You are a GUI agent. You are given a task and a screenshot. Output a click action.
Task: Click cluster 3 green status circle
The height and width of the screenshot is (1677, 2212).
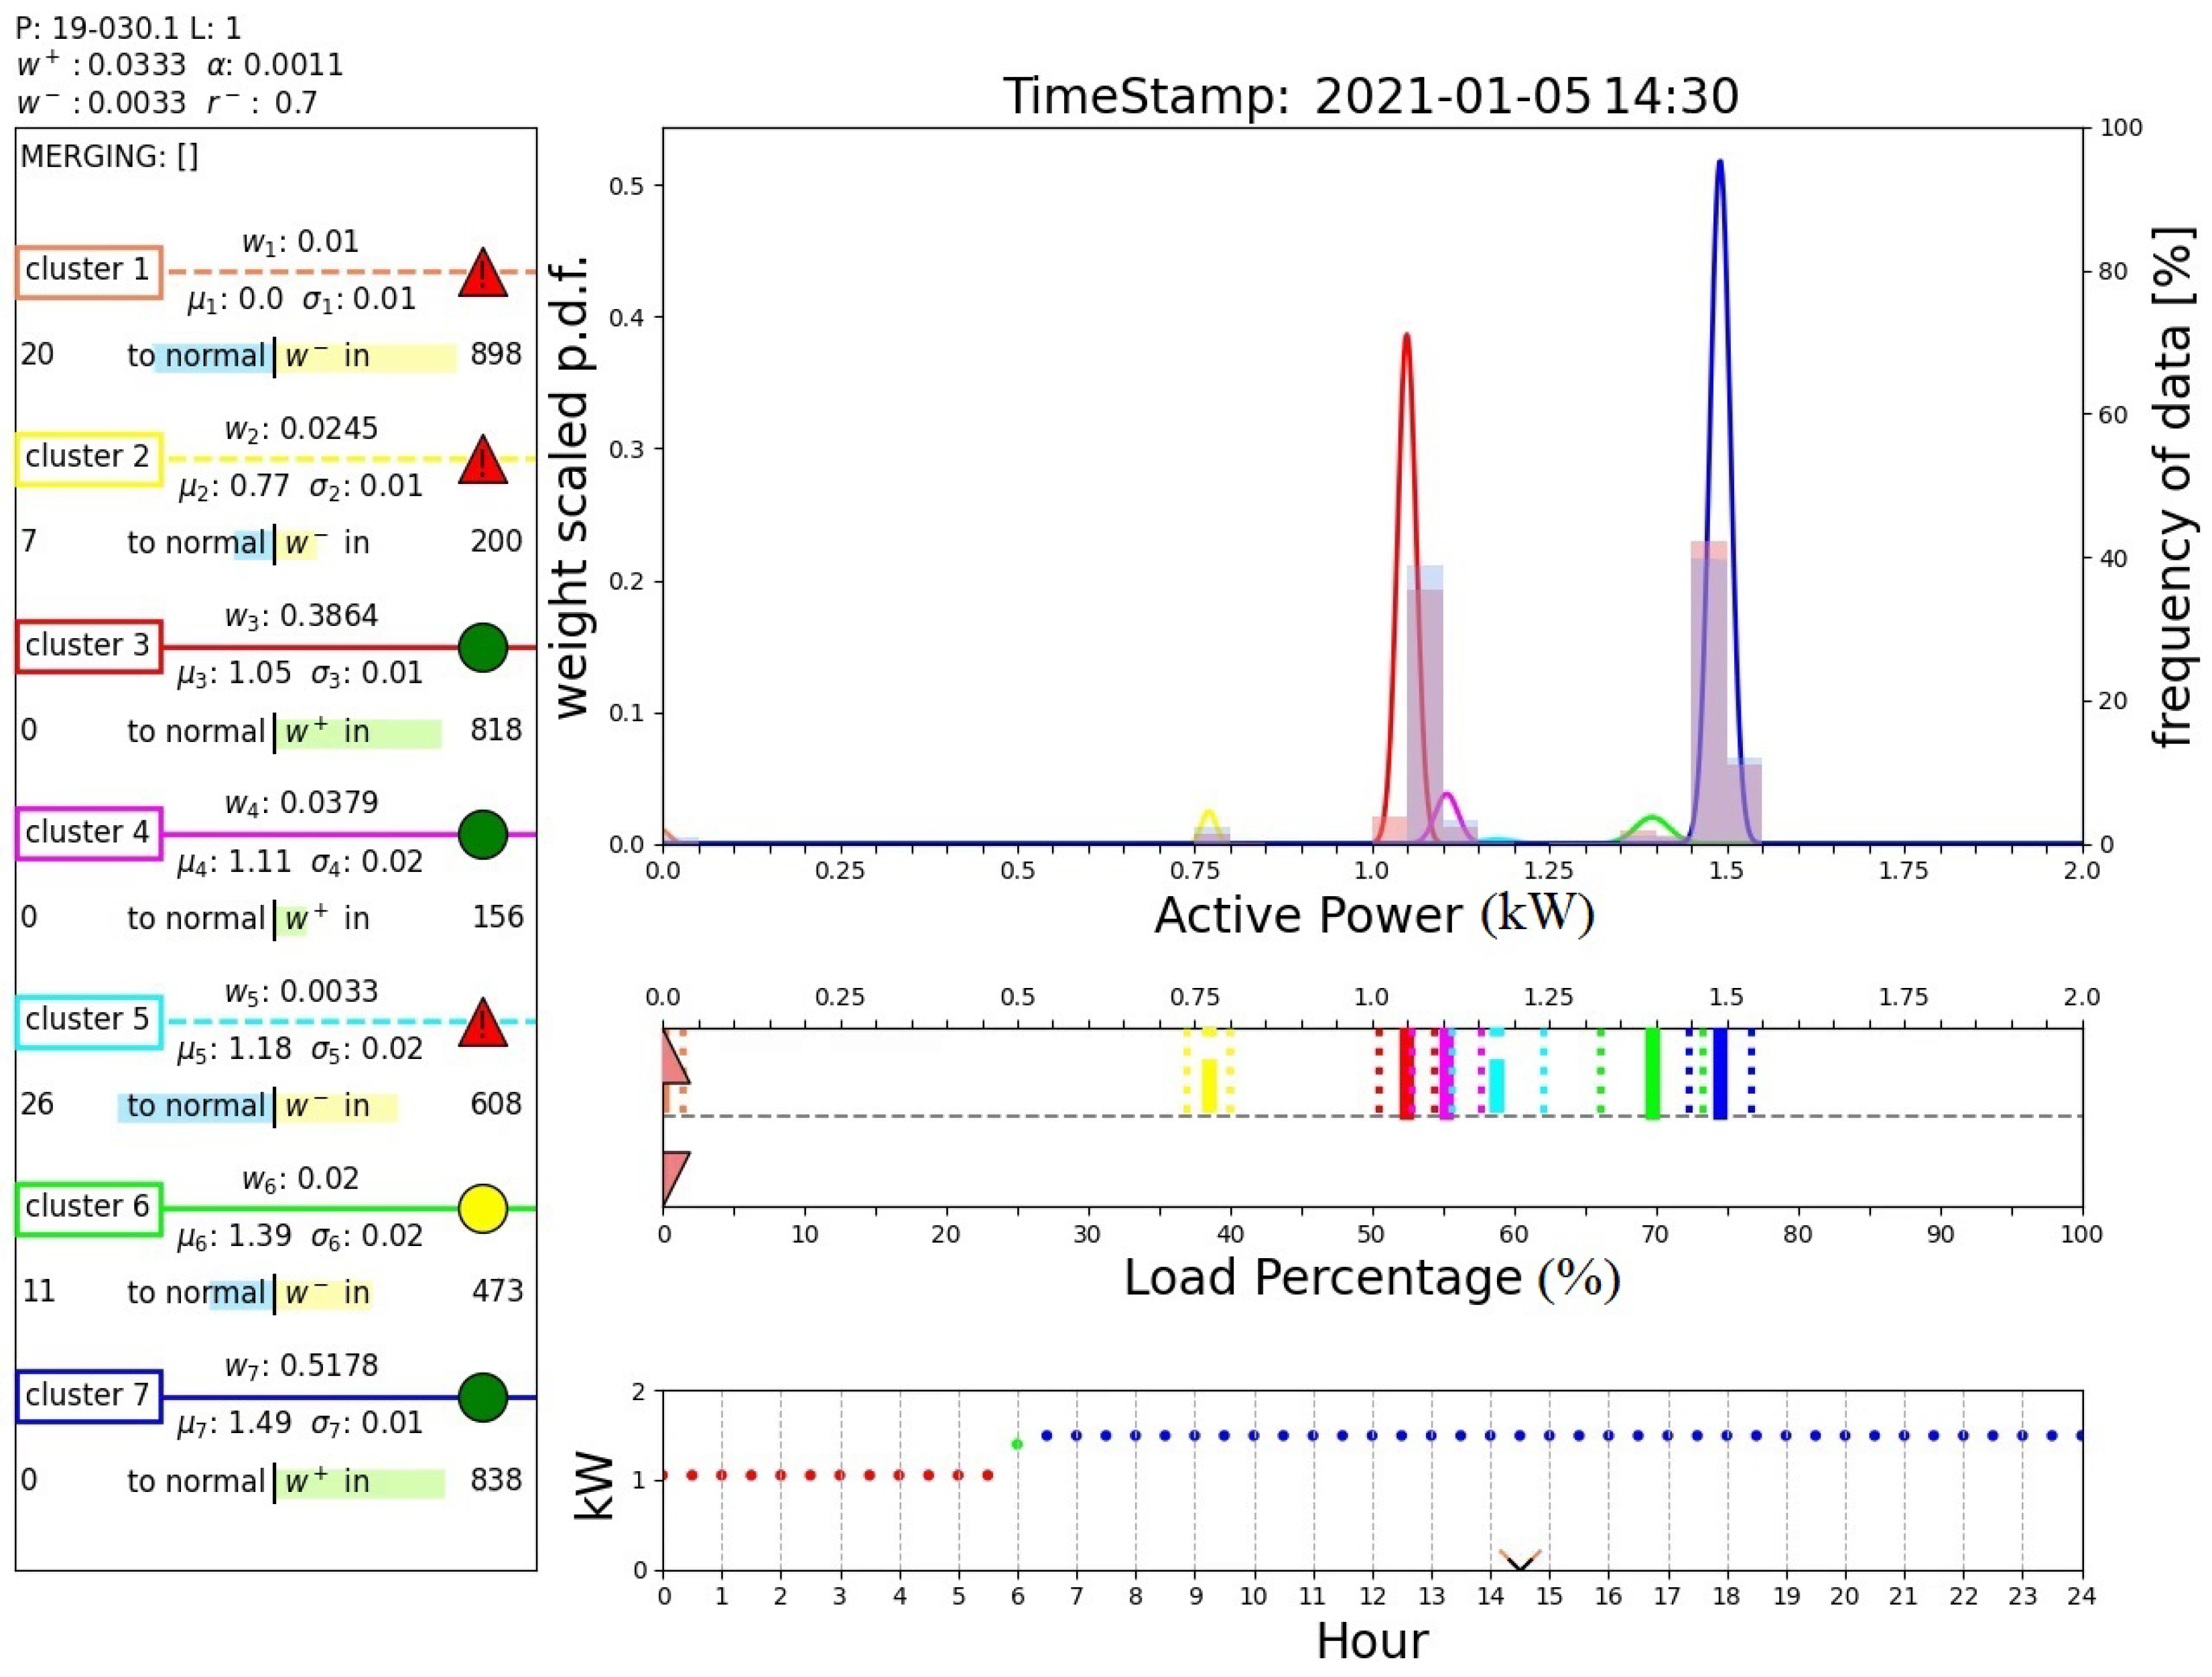tap(483, 647)
